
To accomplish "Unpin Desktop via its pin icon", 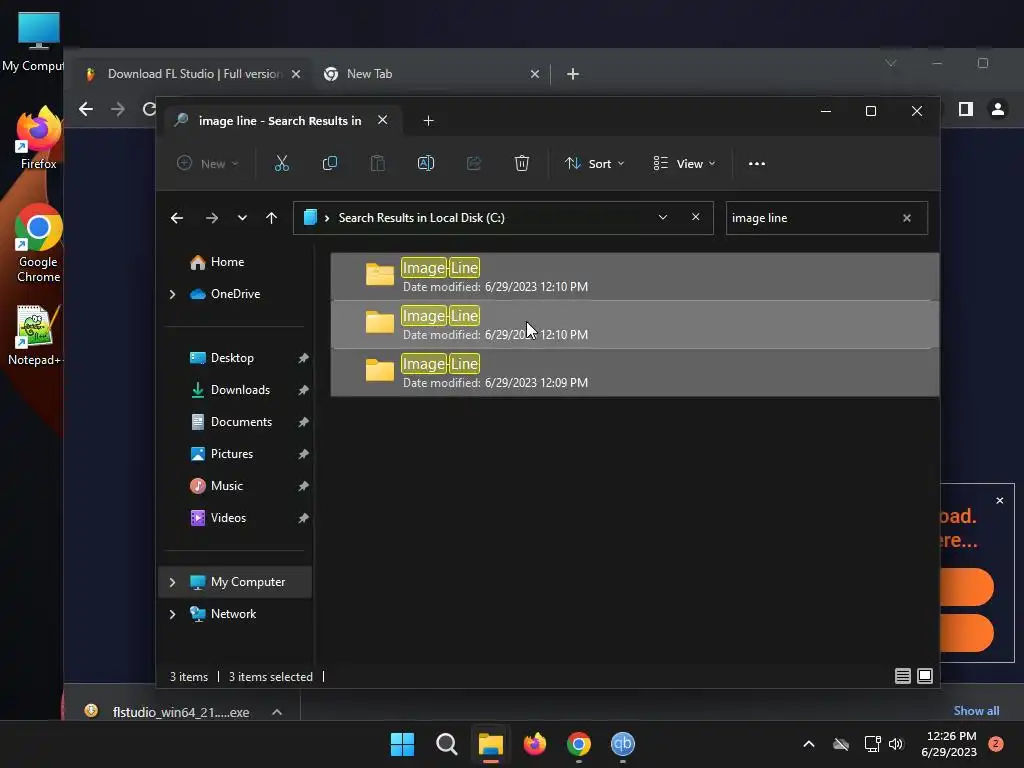I will (303, 358).
